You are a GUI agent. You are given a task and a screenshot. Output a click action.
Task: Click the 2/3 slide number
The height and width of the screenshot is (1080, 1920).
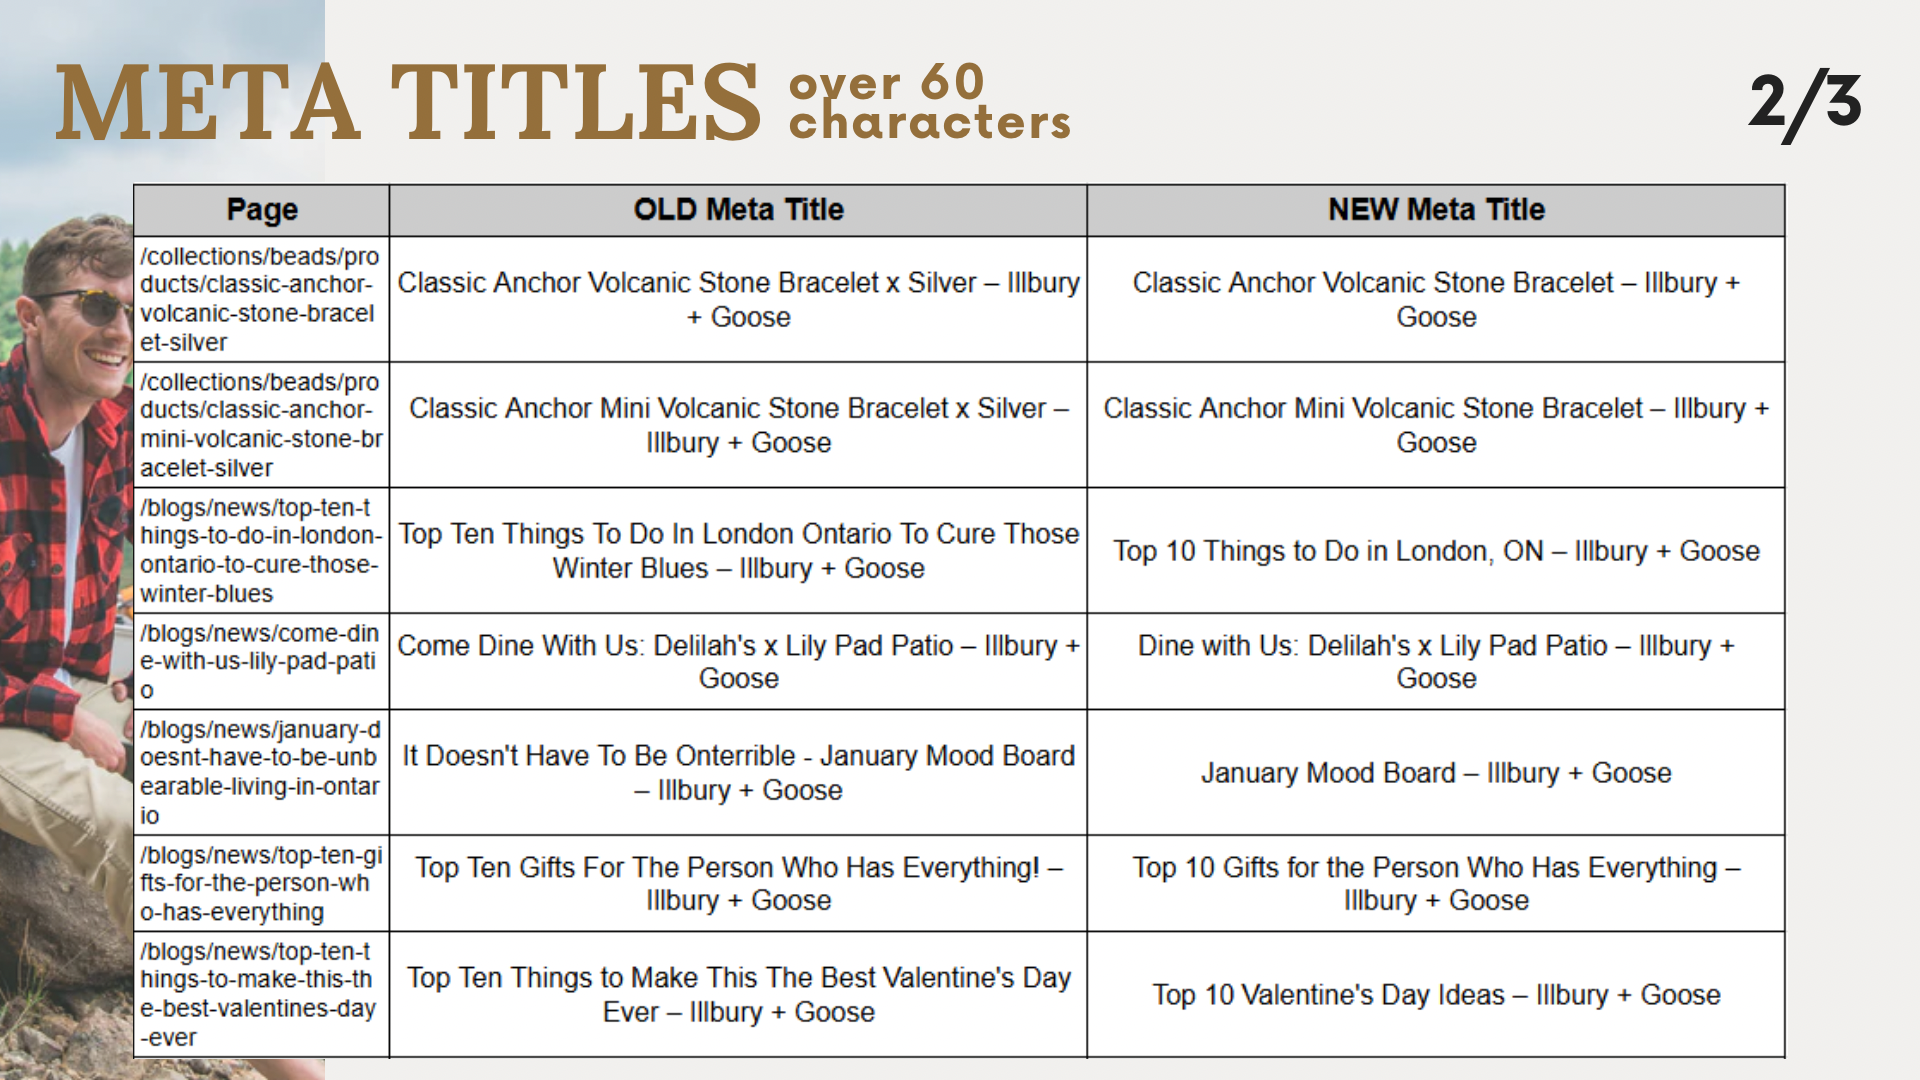click(1805, 103)
